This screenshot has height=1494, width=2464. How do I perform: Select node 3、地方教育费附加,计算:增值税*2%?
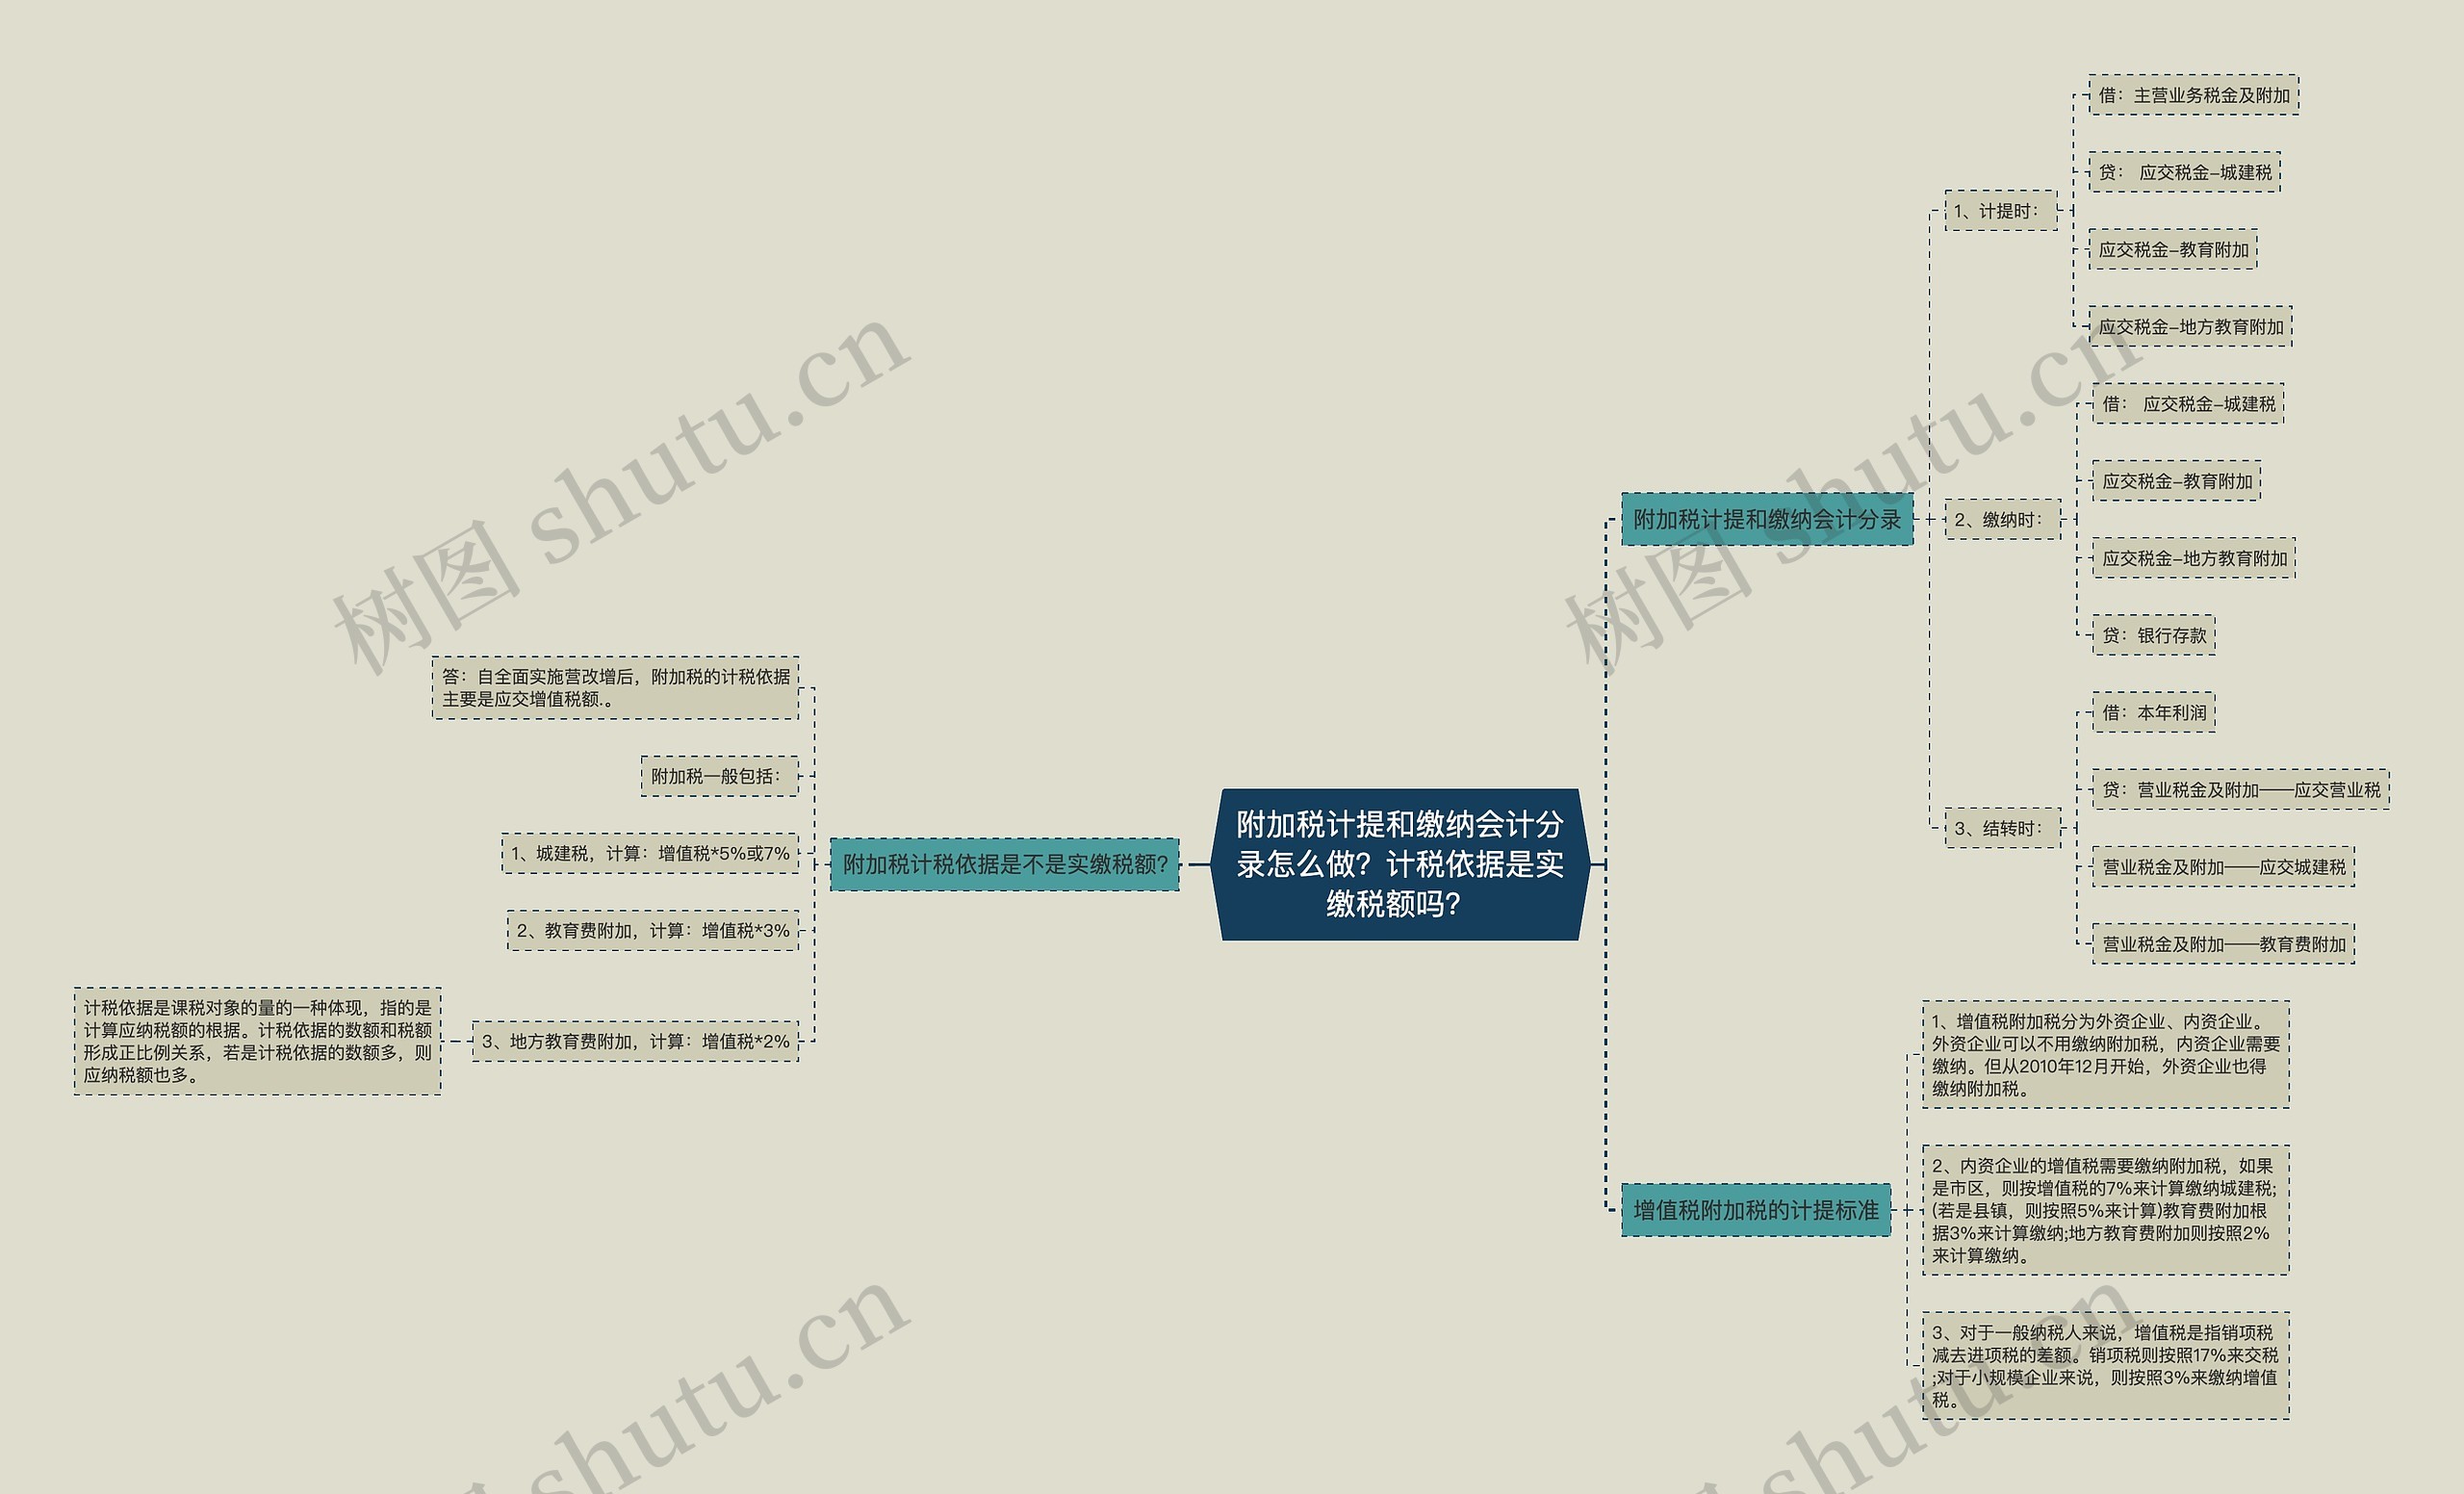pos(635,1041)
